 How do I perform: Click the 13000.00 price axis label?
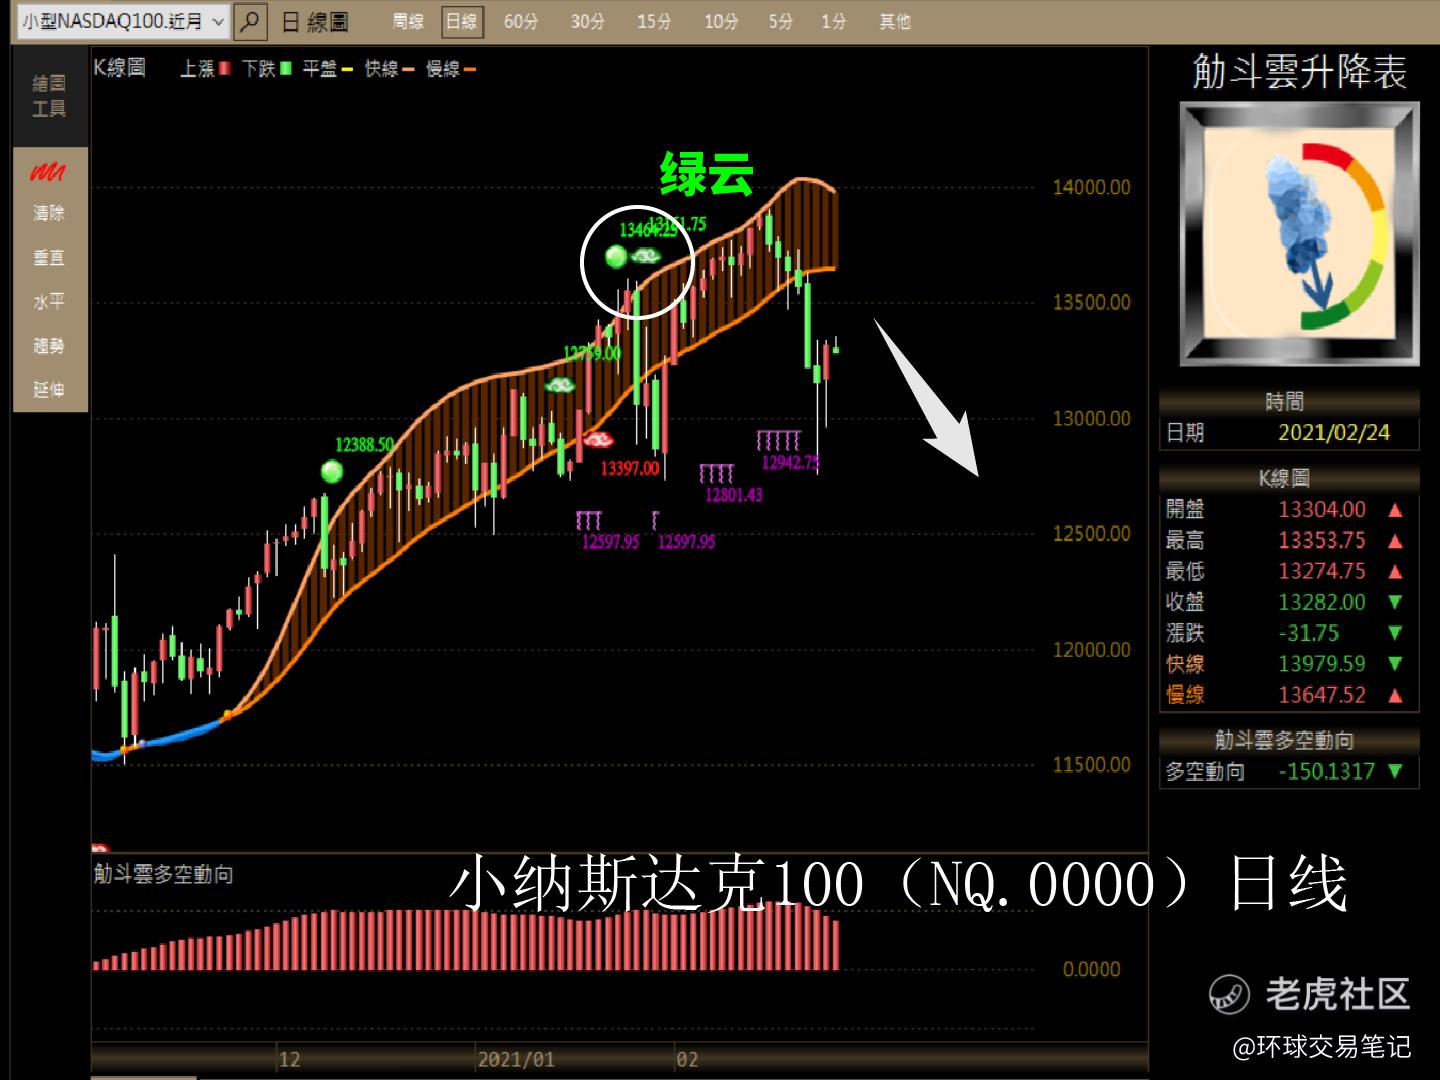(x=1091, y=418)
